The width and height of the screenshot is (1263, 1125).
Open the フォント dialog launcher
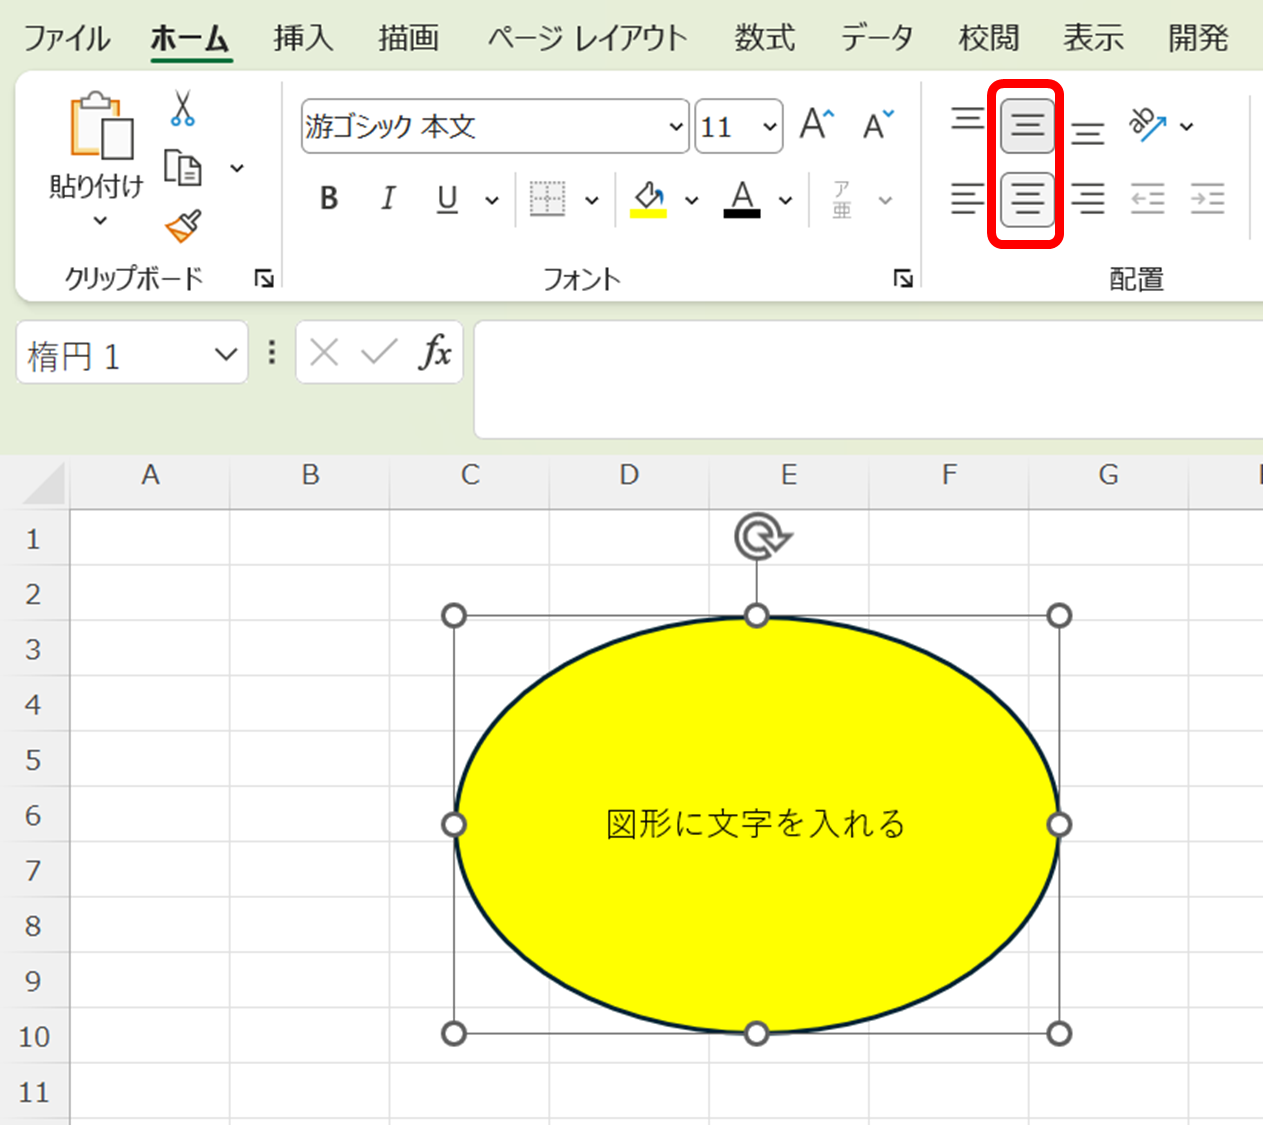coord(903,279)
